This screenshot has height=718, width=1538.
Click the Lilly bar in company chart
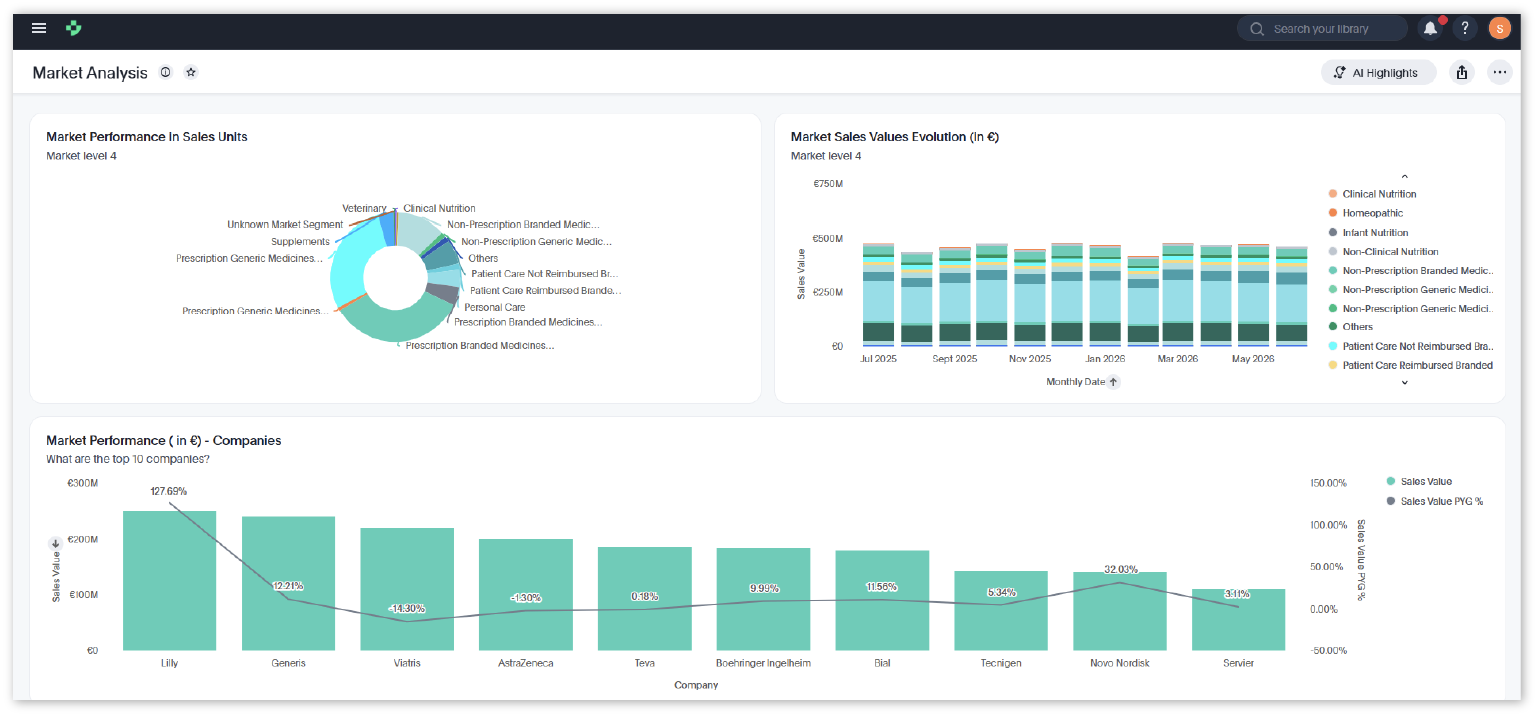tap(169, 581)
